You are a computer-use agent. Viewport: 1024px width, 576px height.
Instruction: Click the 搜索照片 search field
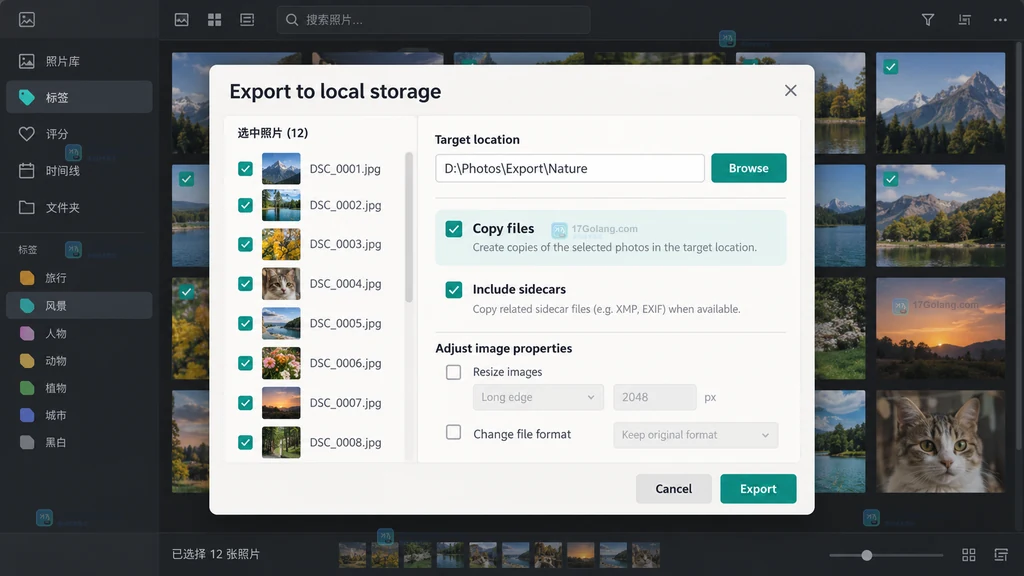click(x=434, y=20)
